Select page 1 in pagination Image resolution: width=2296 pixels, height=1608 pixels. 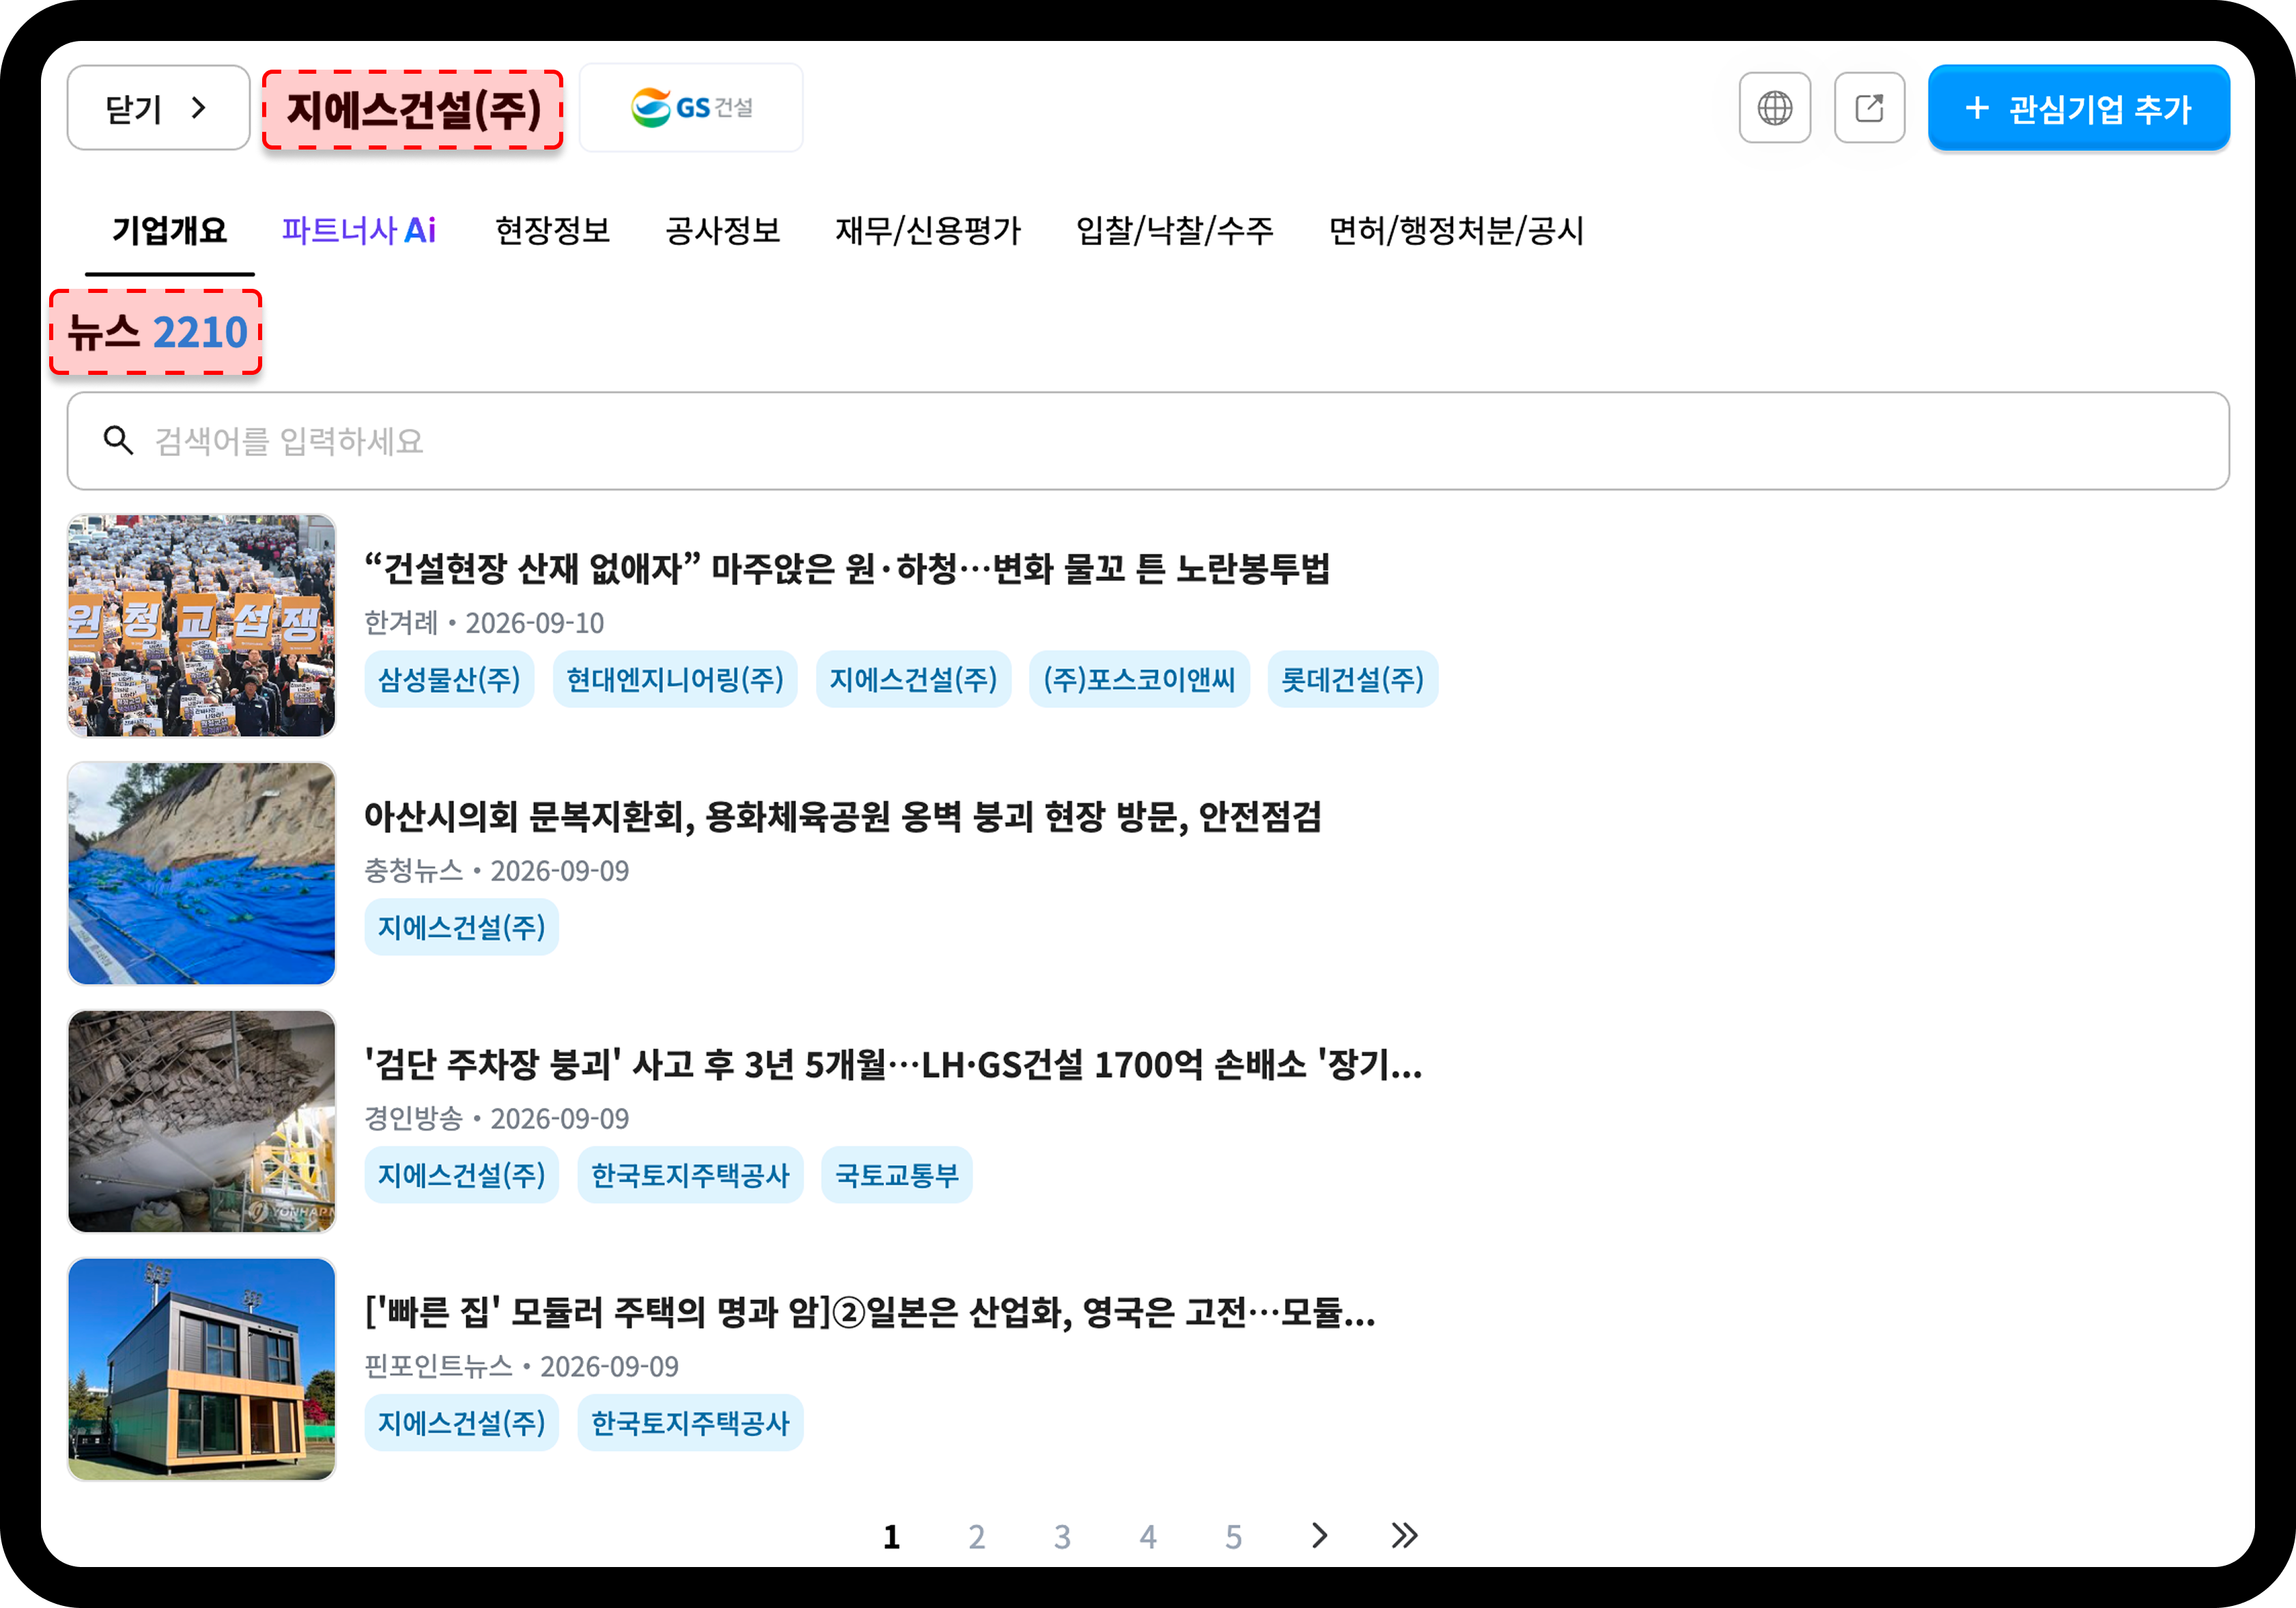891,1536
